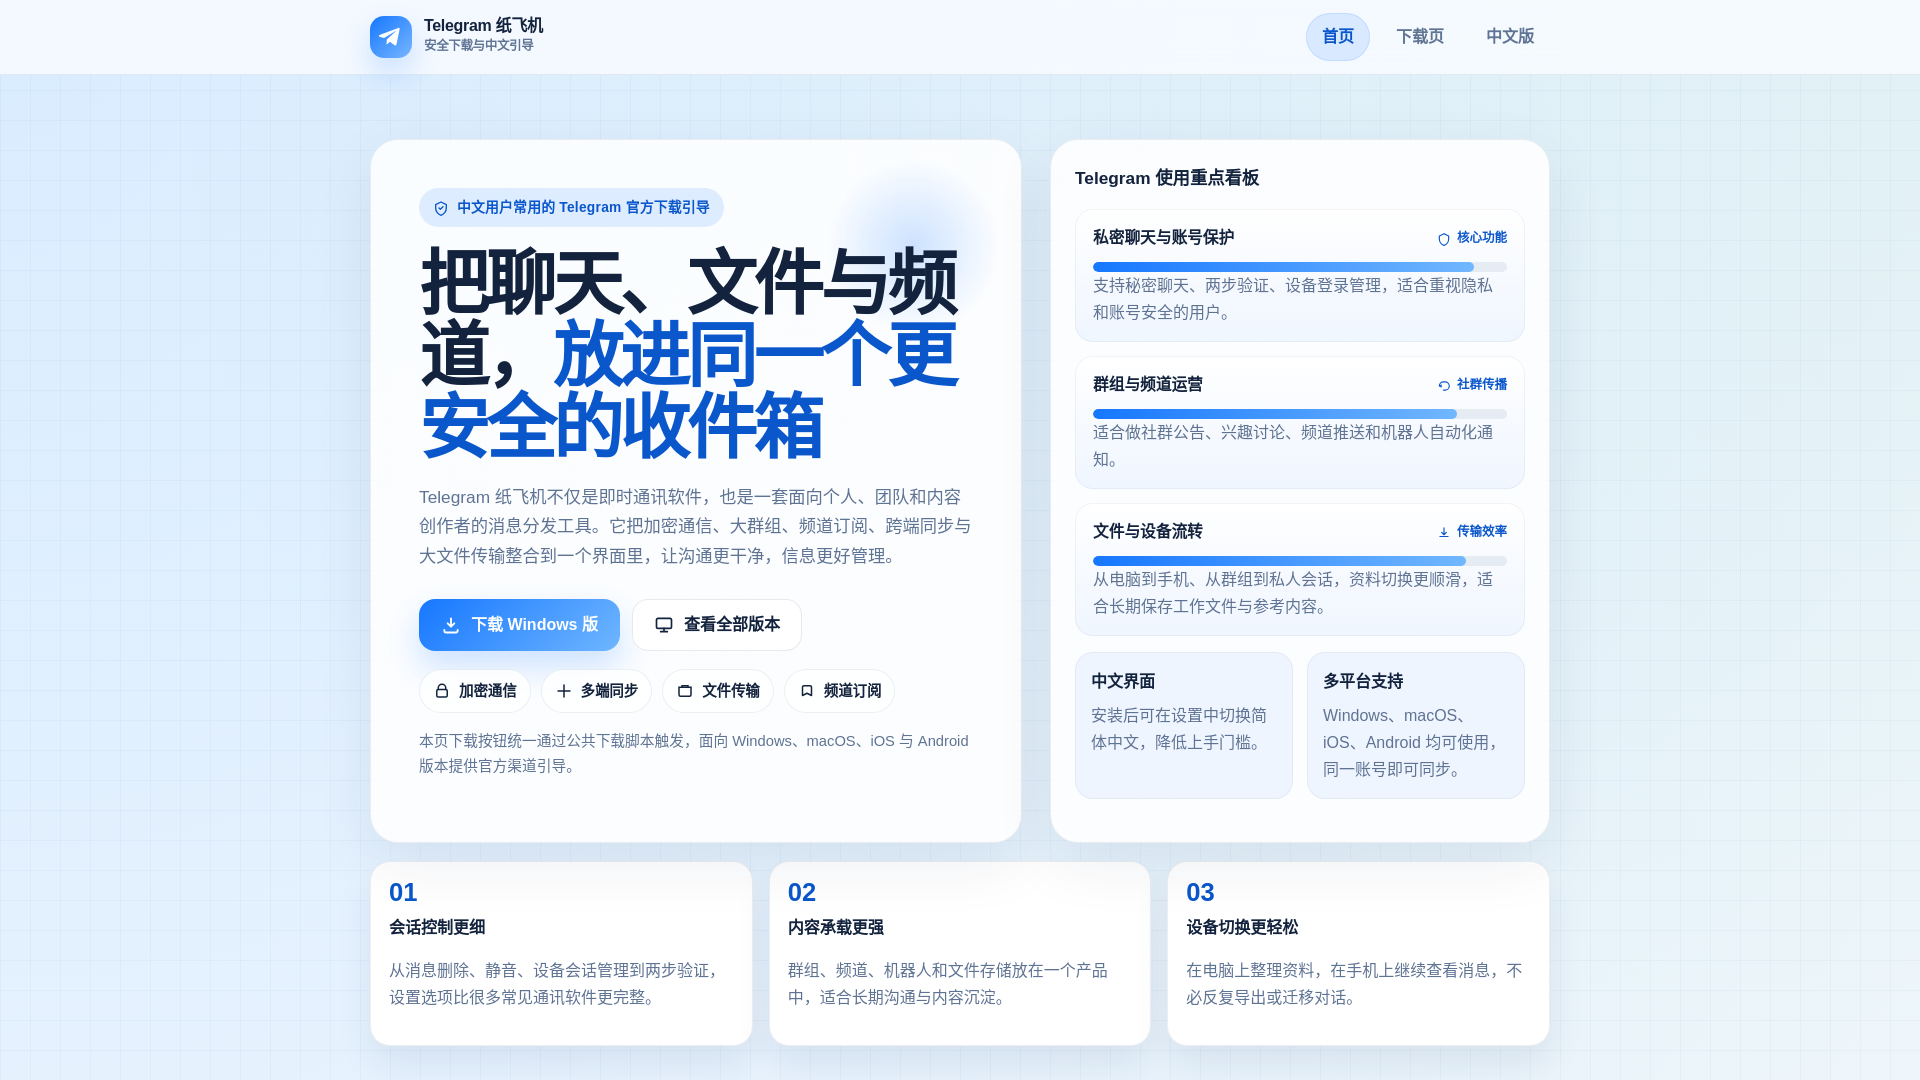Click the 03 设备切换更轻松 feature card
Image resolution: width=1920 pixels, height=1080 pixels.
1358,954
